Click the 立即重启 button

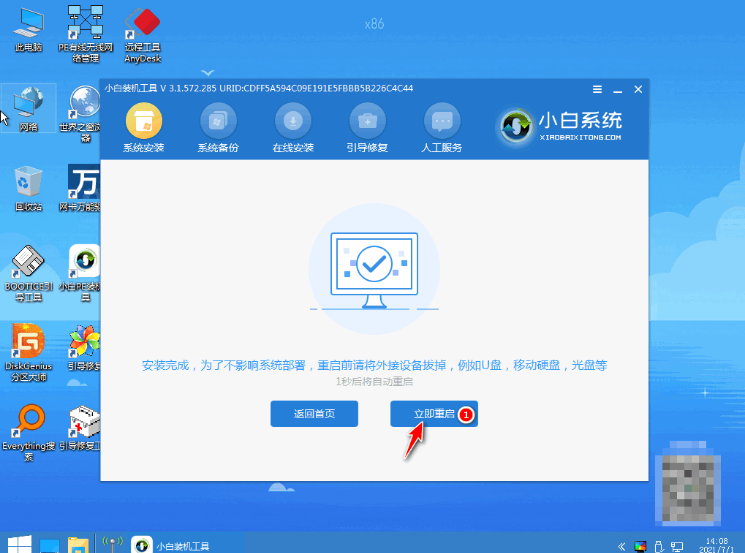pos(434,414)
